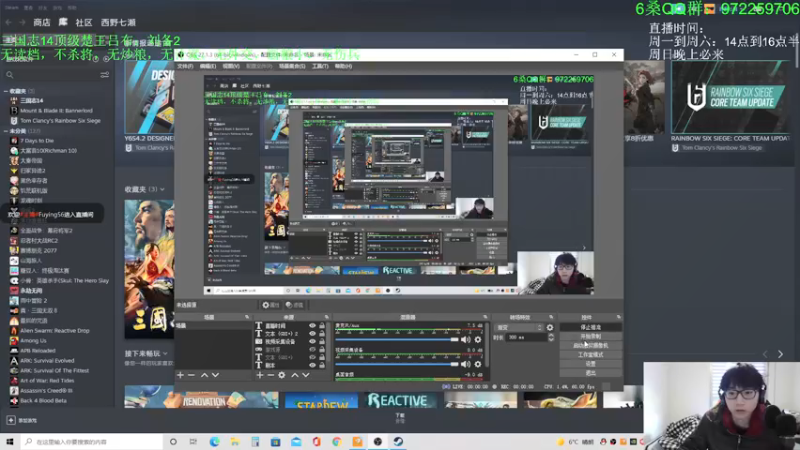Viewport: 800px width, 450px height.
Task: Show next shelf items with right arrow
Action: [780, 354]
